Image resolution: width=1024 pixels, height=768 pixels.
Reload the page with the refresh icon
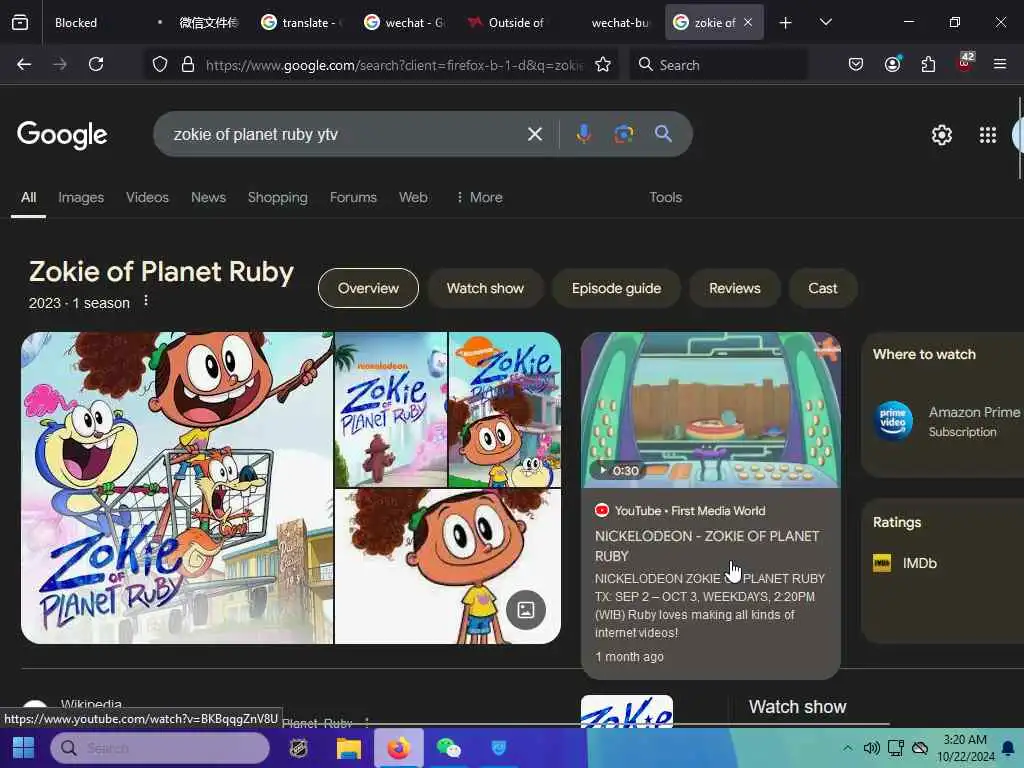click(96, 64)
